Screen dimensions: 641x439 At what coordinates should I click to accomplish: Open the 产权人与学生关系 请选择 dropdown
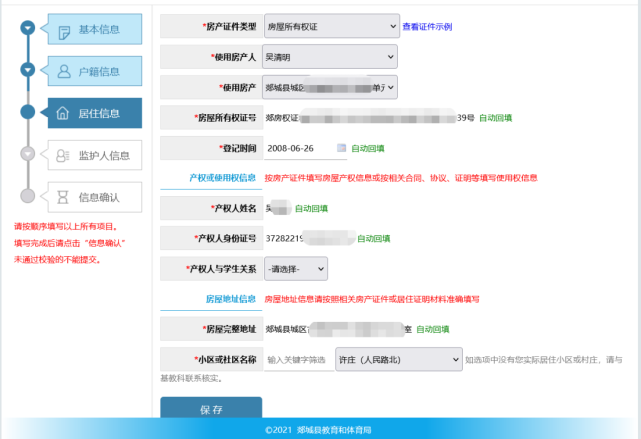tap(296, 269)
